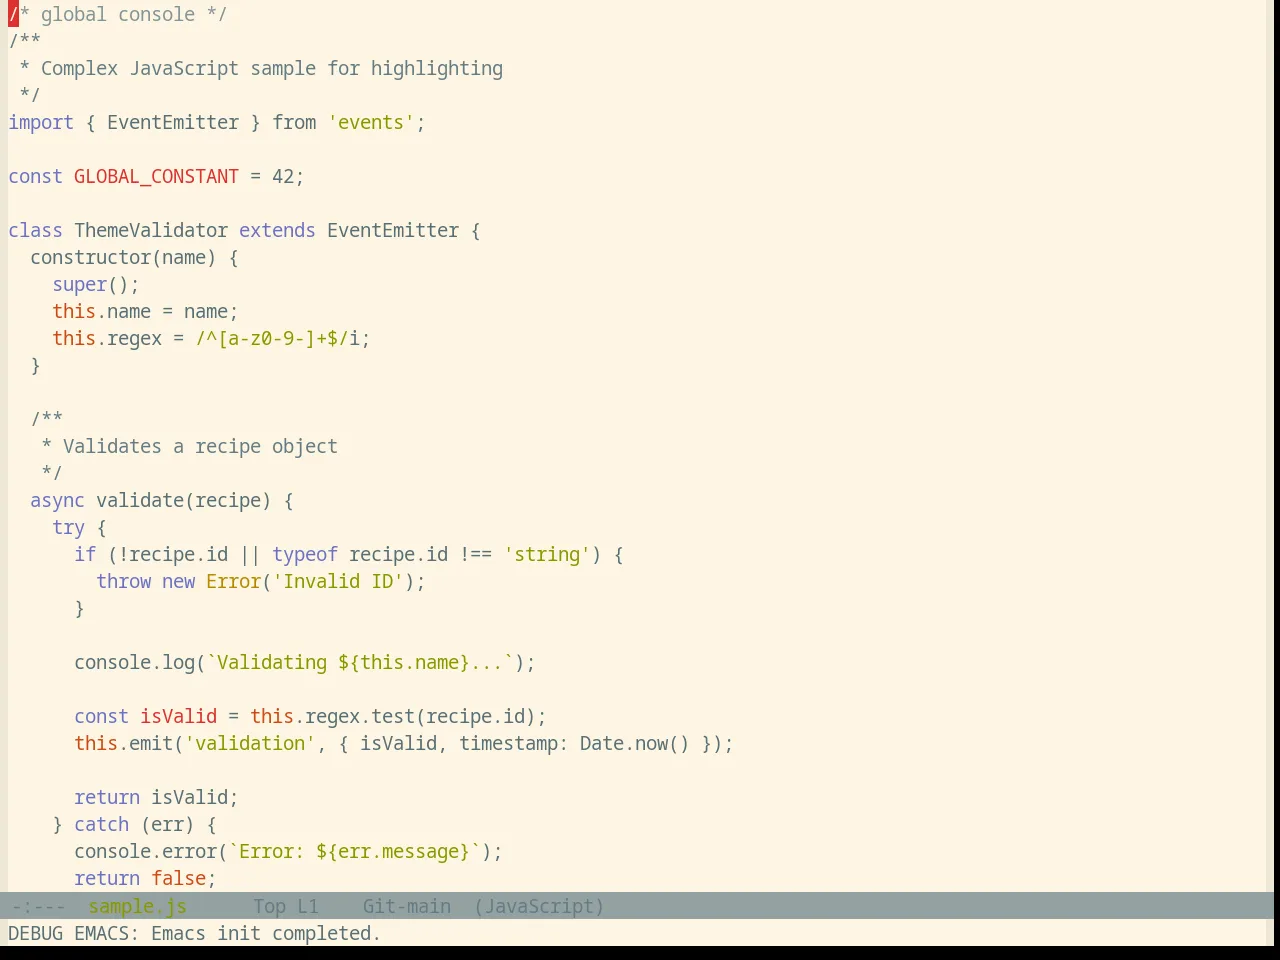Click the number 42 in the constant

(283, 176)
